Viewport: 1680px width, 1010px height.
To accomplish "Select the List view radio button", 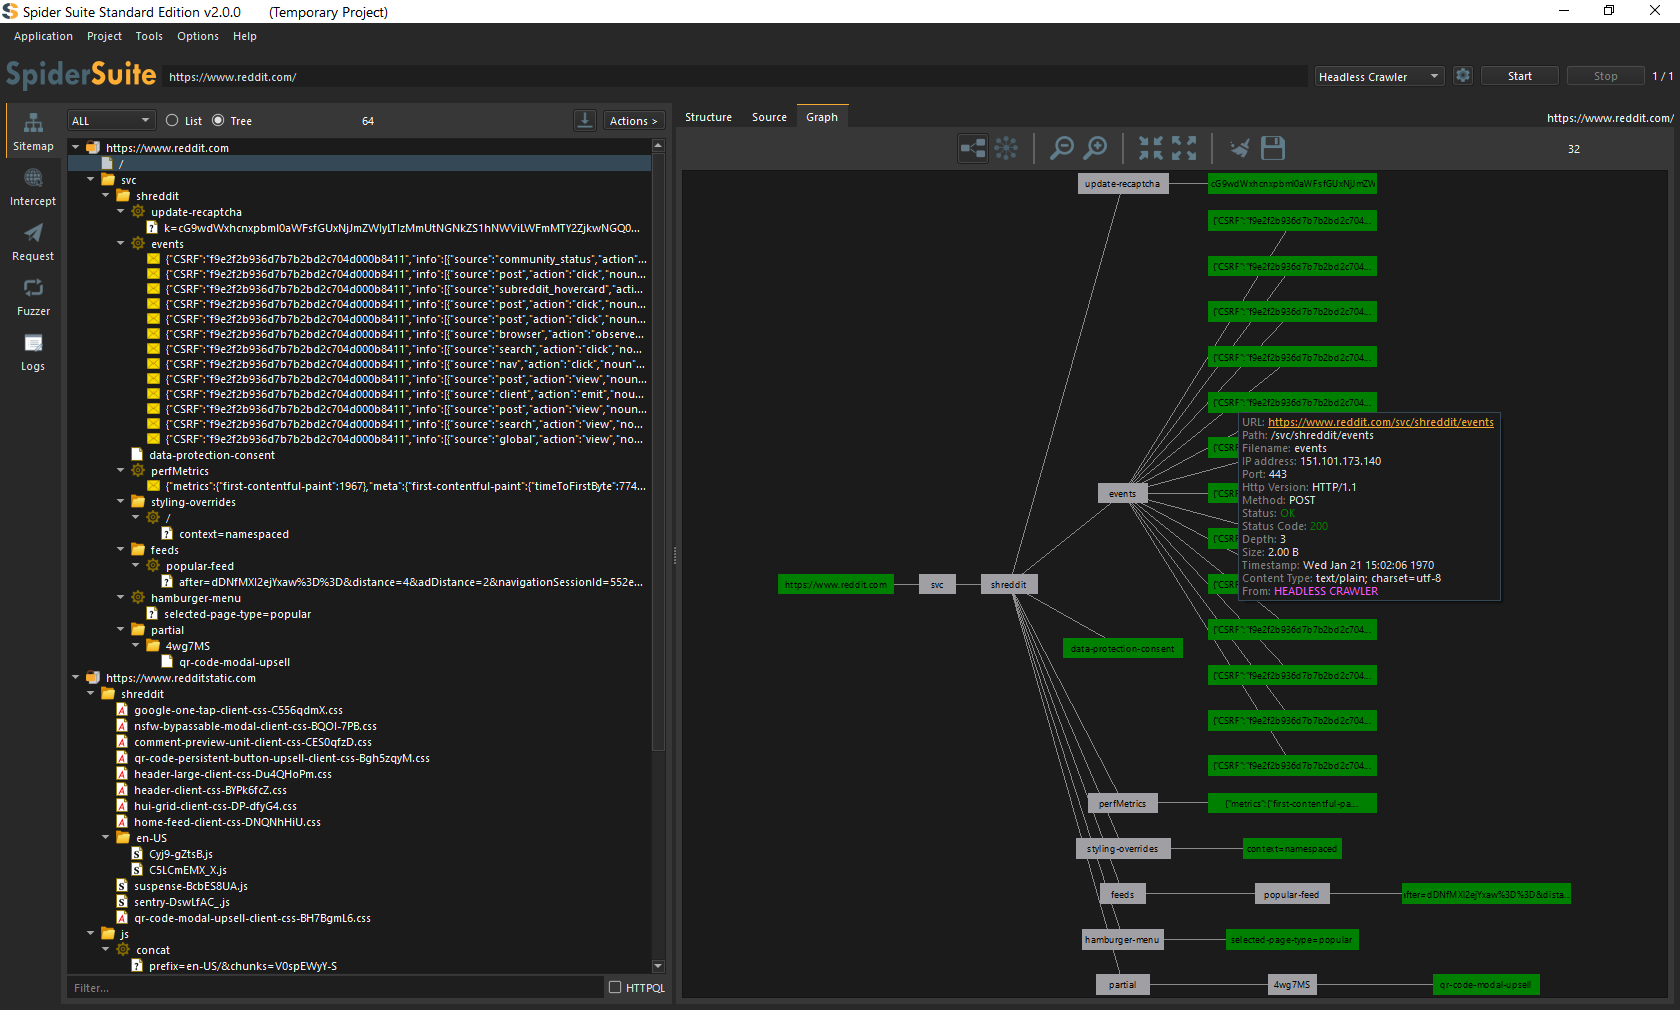I will (x=172, y=121).
